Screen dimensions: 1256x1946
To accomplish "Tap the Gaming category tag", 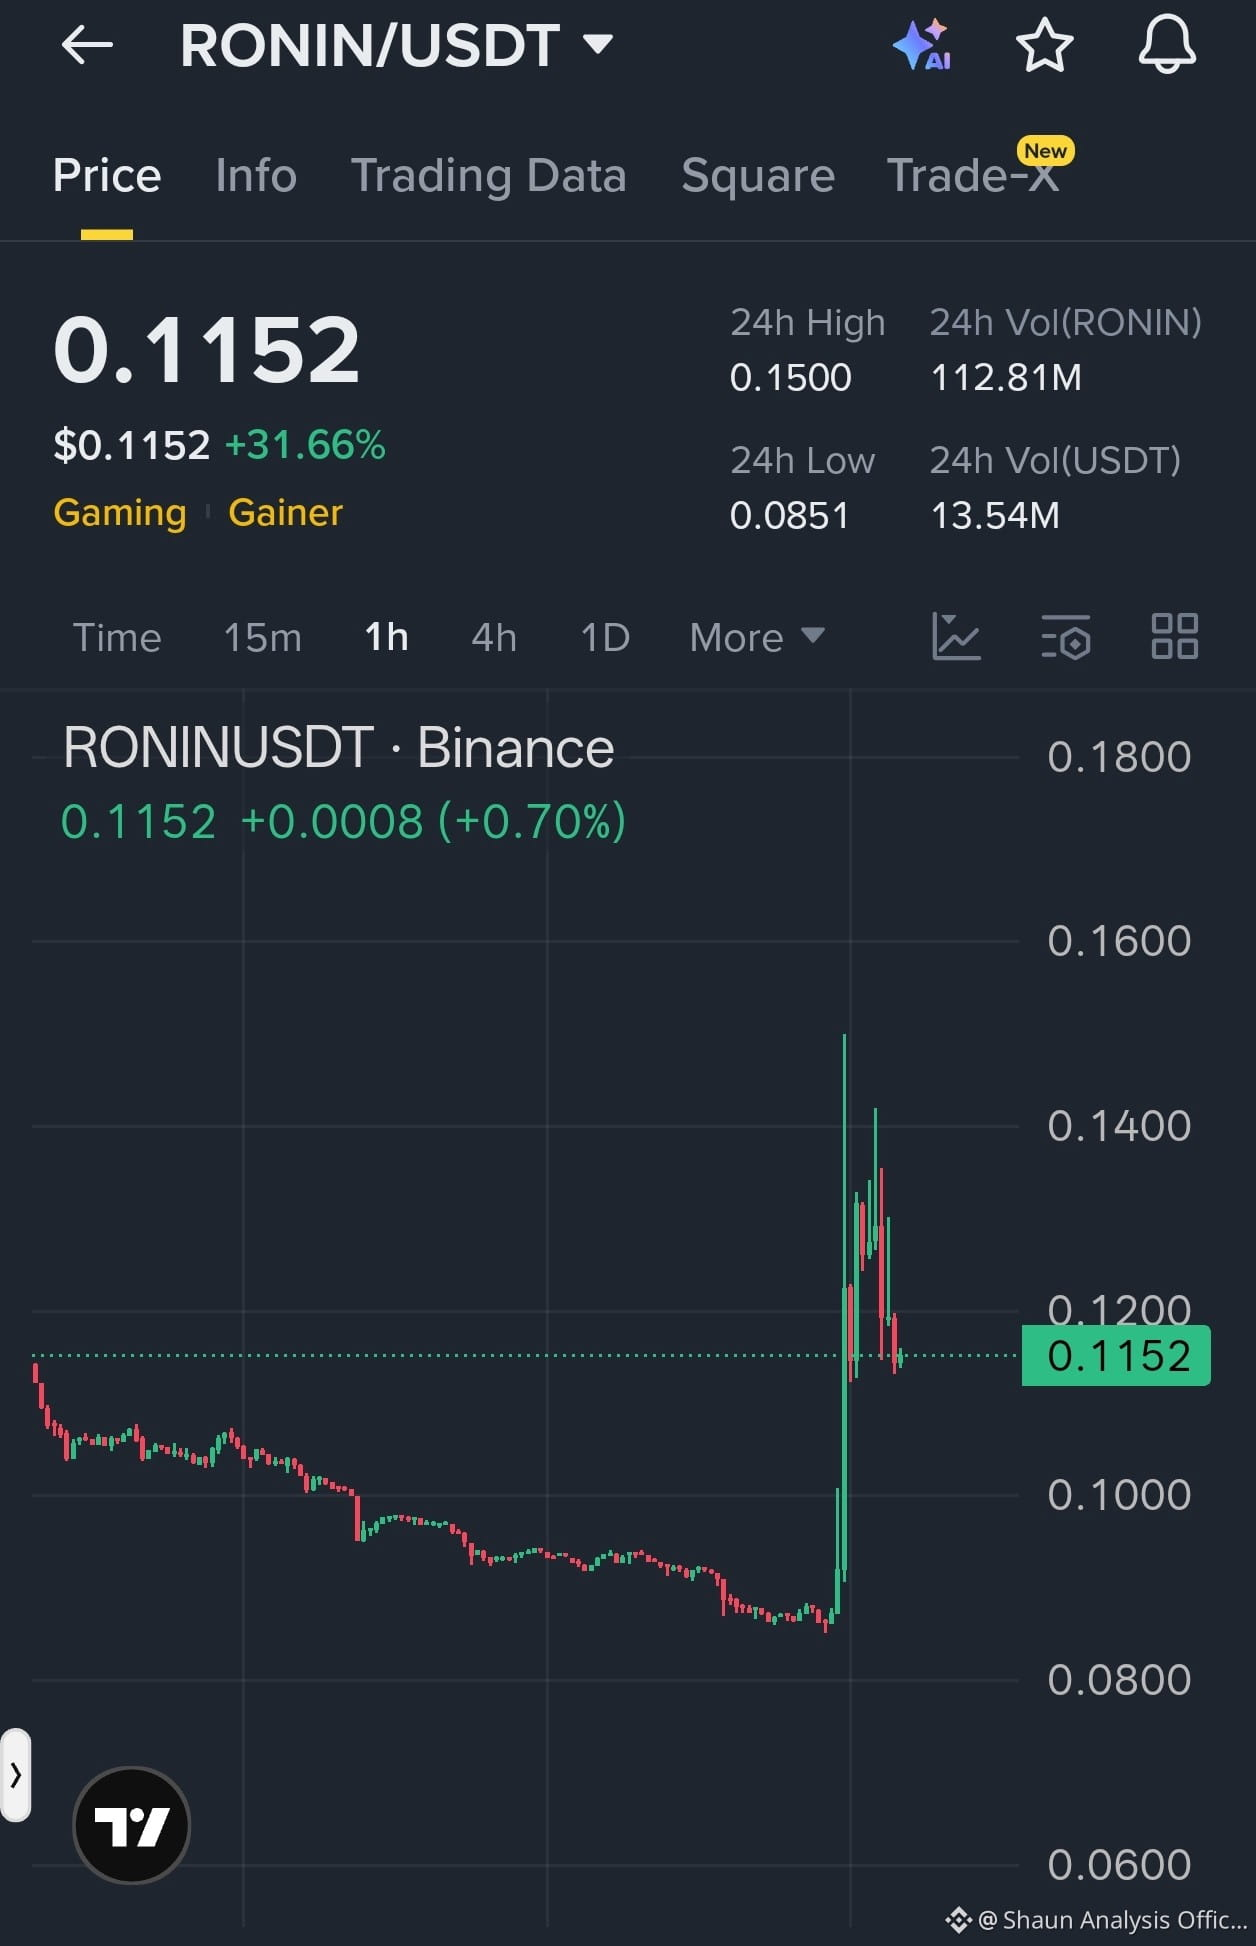I will (x=120, y=513).
